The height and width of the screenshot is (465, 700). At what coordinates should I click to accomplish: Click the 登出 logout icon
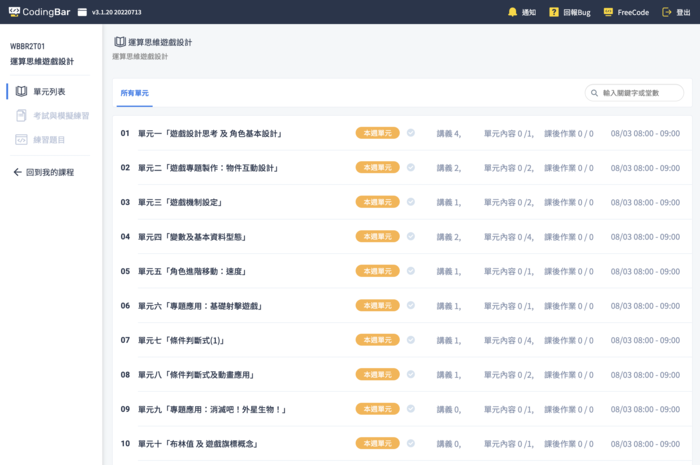[667, 12]
